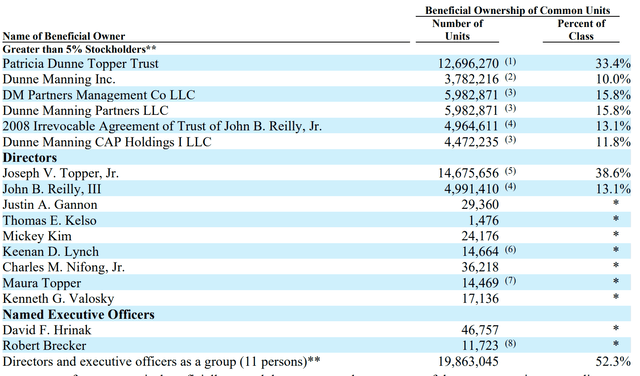Image resolution: width=640 pixels, height=376 pixels.
Task: Click the value 4,991,410
Action: [471, 189]
